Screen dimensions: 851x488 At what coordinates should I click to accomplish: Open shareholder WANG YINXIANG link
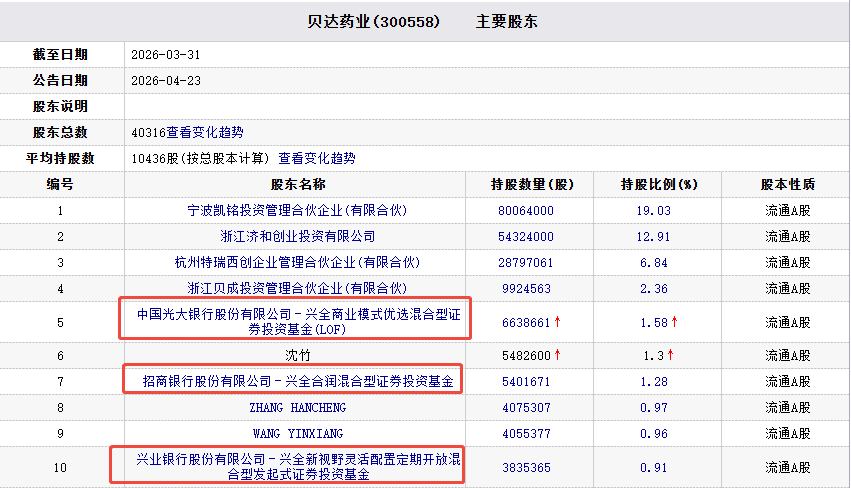point(297,433)
